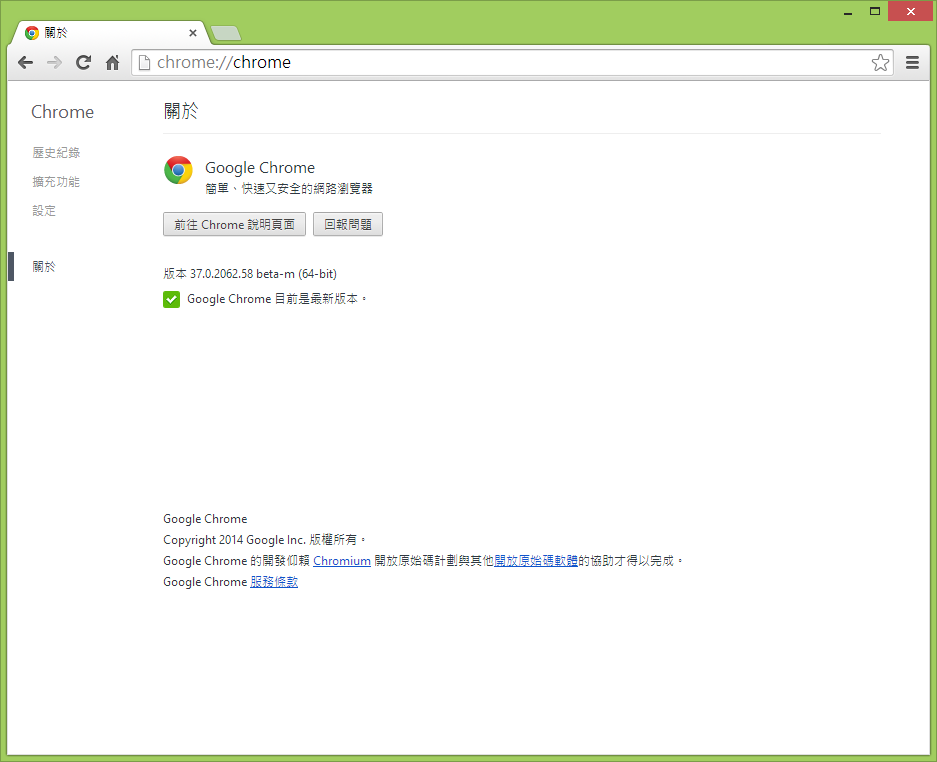Screen dimensions: 937x762
Task: Click the forward navigation arrow
Action: (54, 62)
